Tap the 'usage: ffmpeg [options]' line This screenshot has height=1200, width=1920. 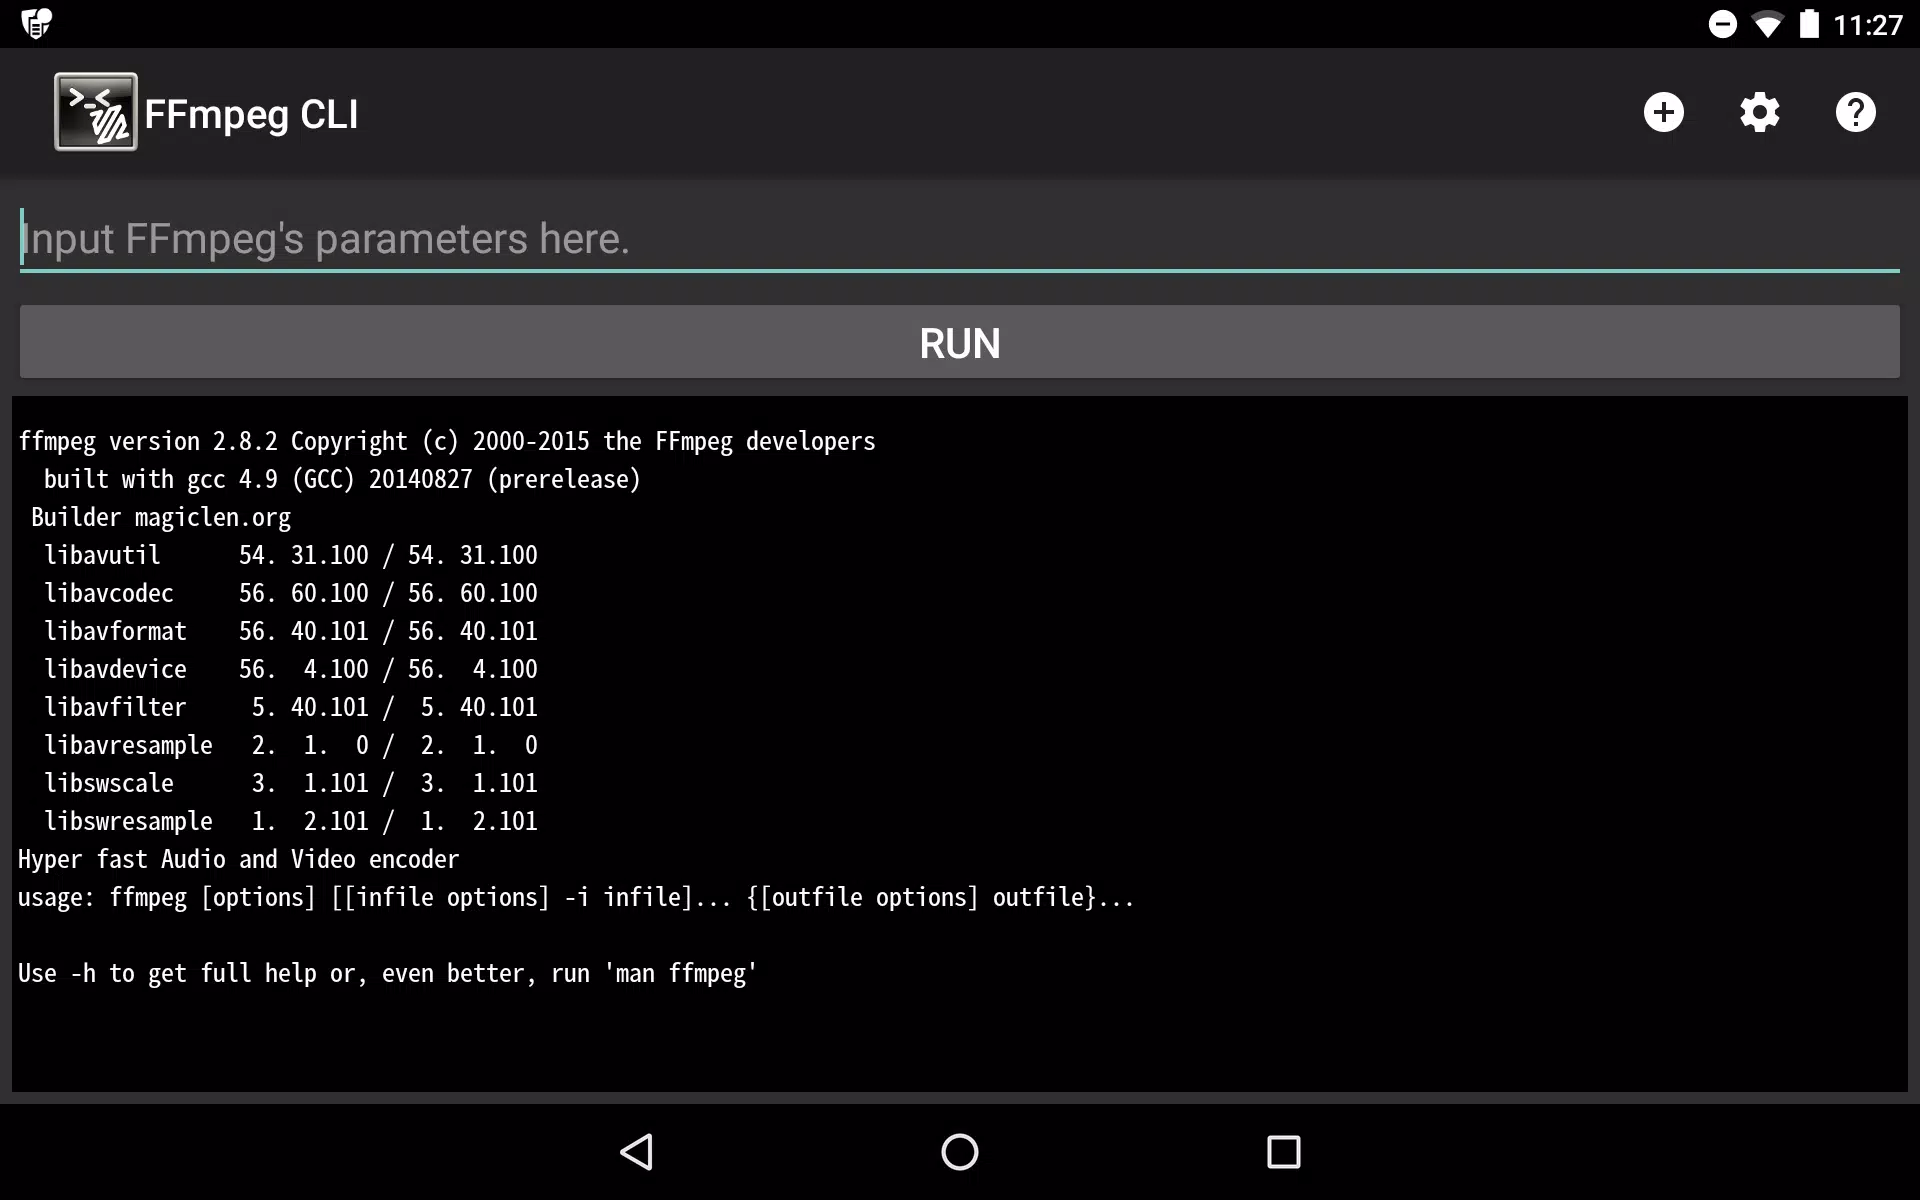click(x=576, y=897)
